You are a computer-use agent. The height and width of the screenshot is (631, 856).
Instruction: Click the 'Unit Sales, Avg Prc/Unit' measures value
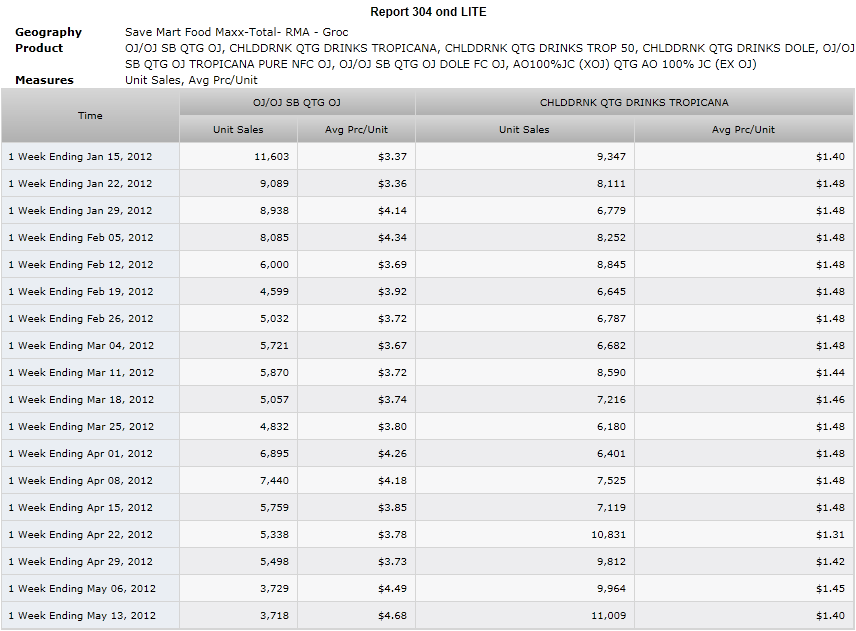pos(191,80)
